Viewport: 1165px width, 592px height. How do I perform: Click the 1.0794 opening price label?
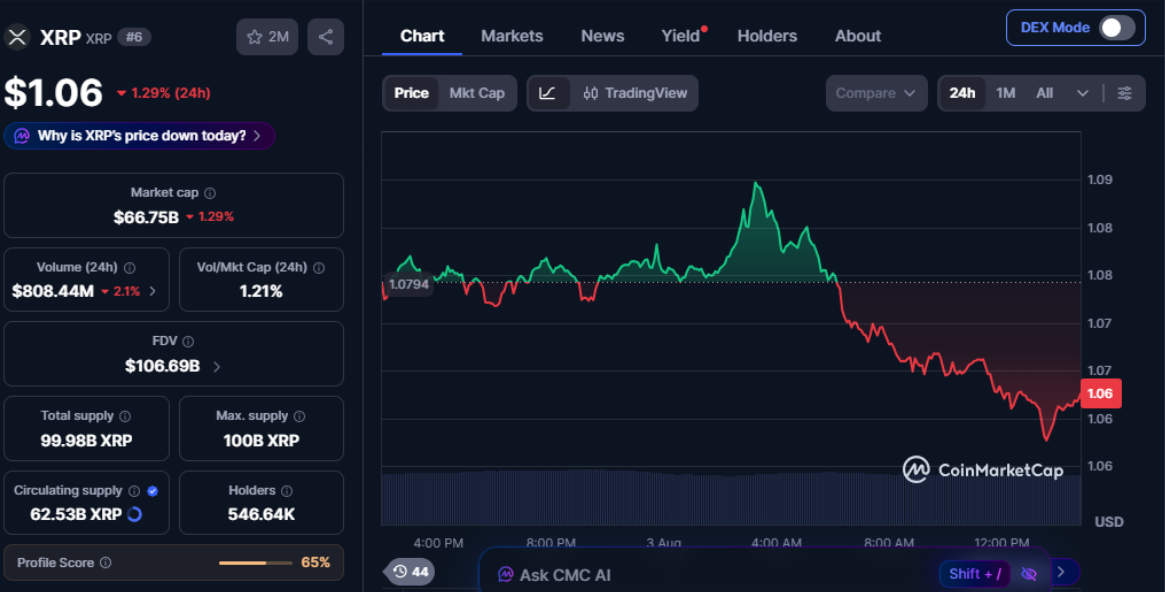tap(409, 284)
